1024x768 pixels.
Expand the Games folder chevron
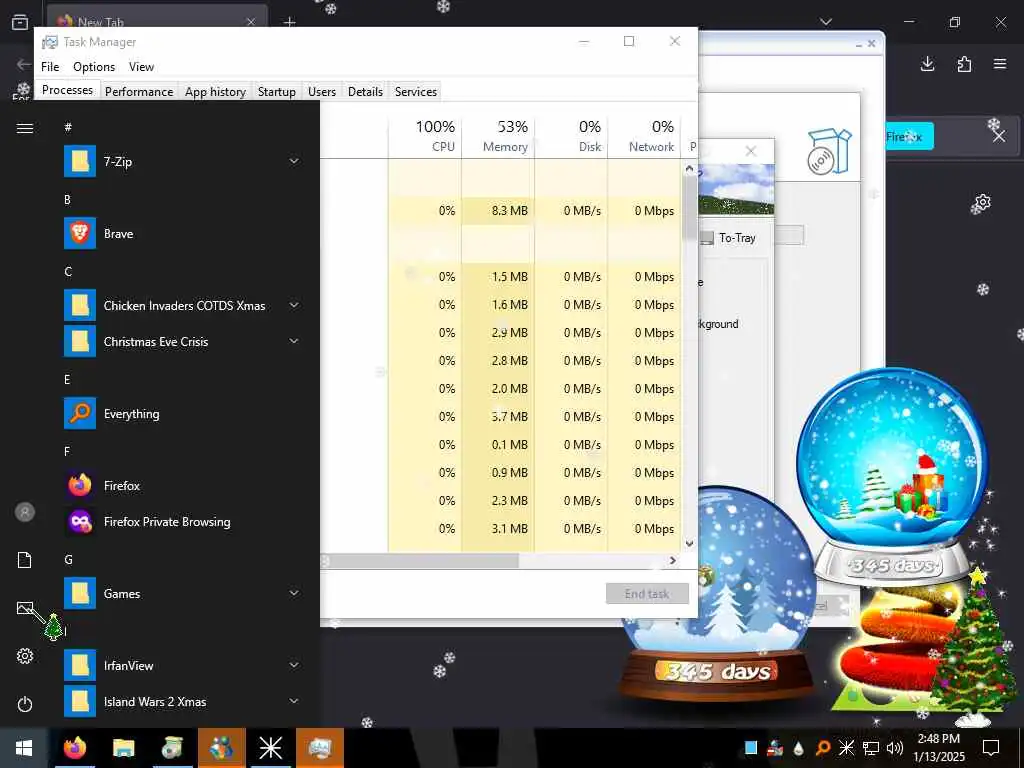[295, 593]
